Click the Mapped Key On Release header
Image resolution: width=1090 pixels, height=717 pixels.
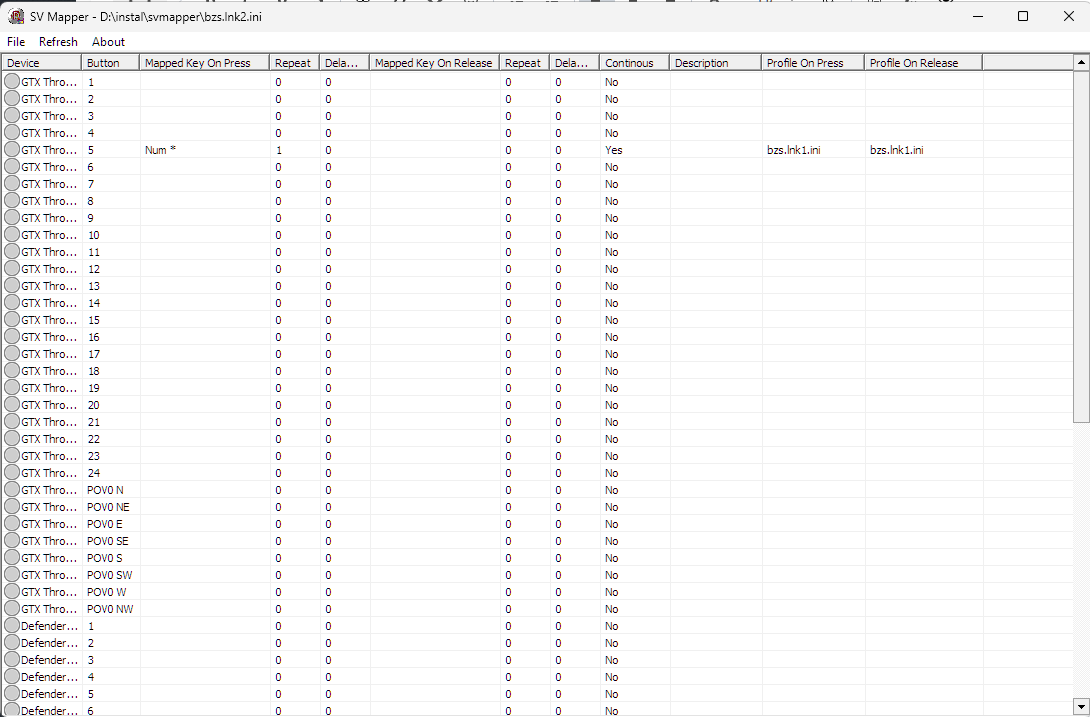click(x=434, y=63)
